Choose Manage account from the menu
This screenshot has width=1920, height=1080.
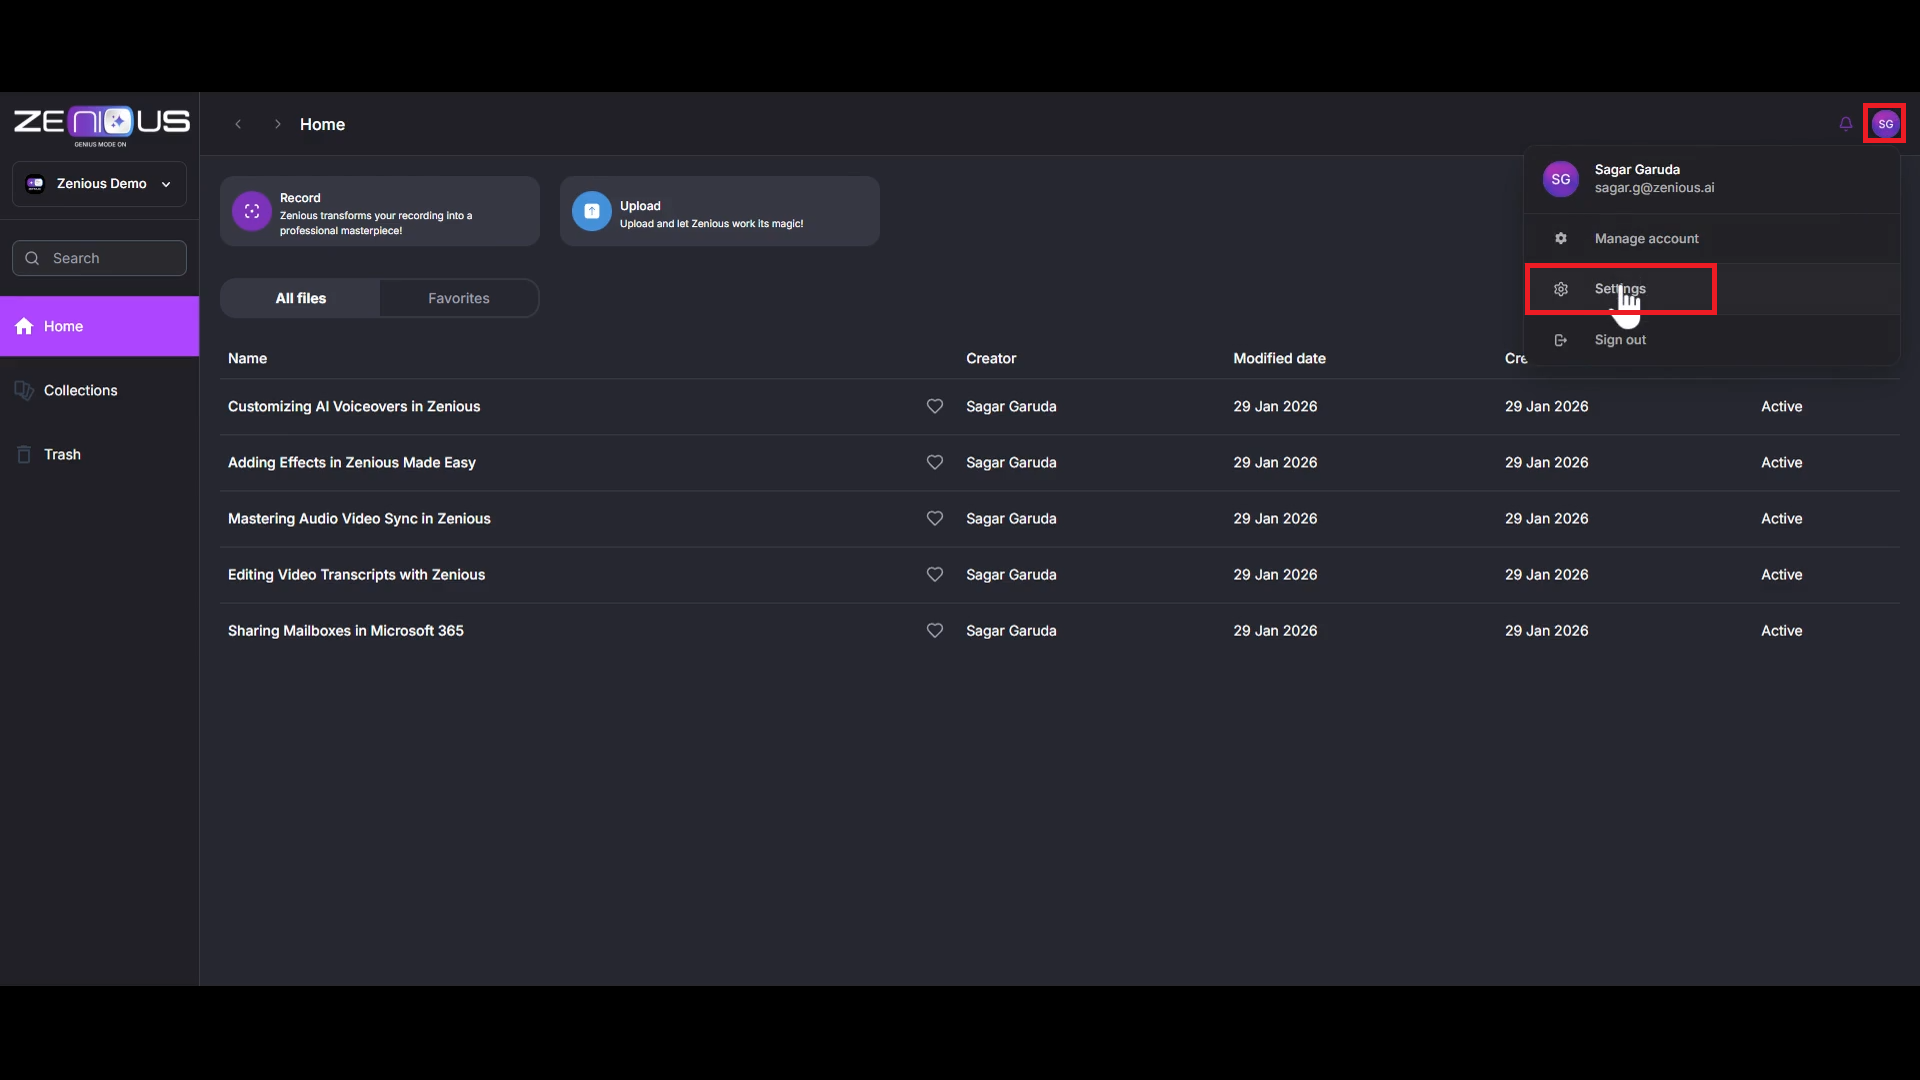[x=1646, y=239]
